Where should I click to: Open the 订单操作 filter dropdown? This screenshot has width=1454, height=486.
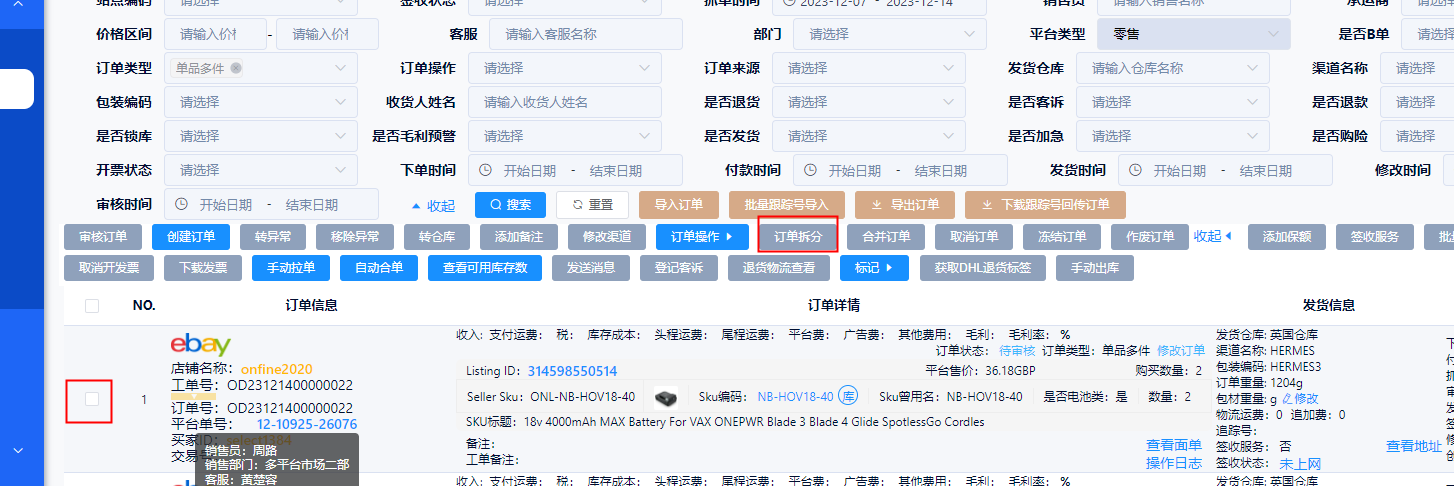pos(565,68)
